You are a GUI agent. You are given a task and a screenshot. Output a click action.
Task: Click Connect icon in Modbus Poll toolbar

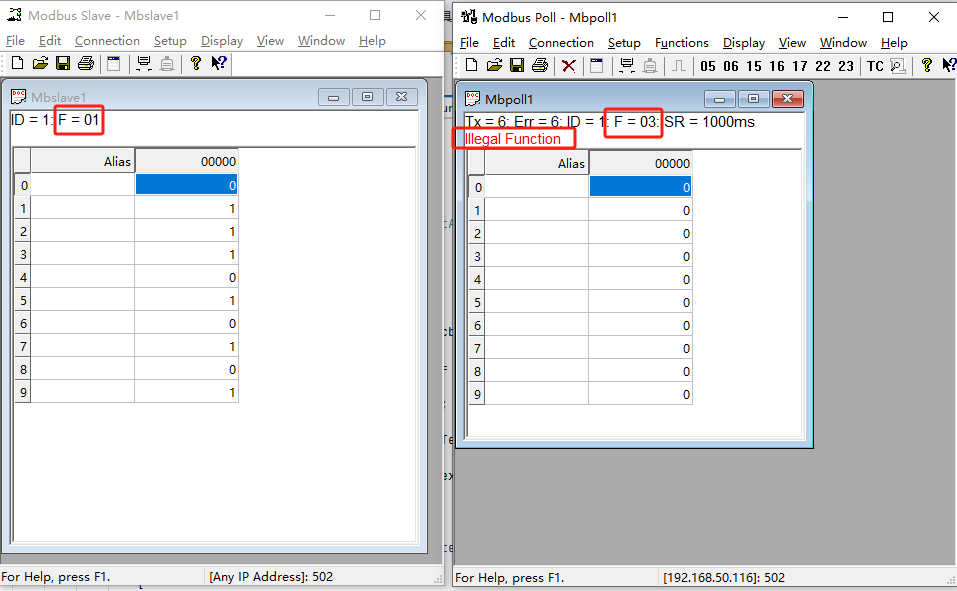coord(627,65)
